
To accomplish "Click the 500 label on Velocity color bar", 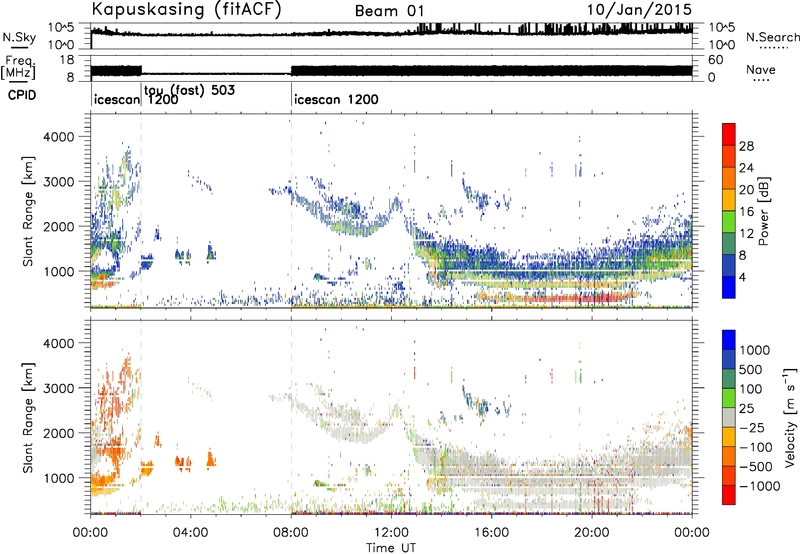I will [x=751, y=369].
